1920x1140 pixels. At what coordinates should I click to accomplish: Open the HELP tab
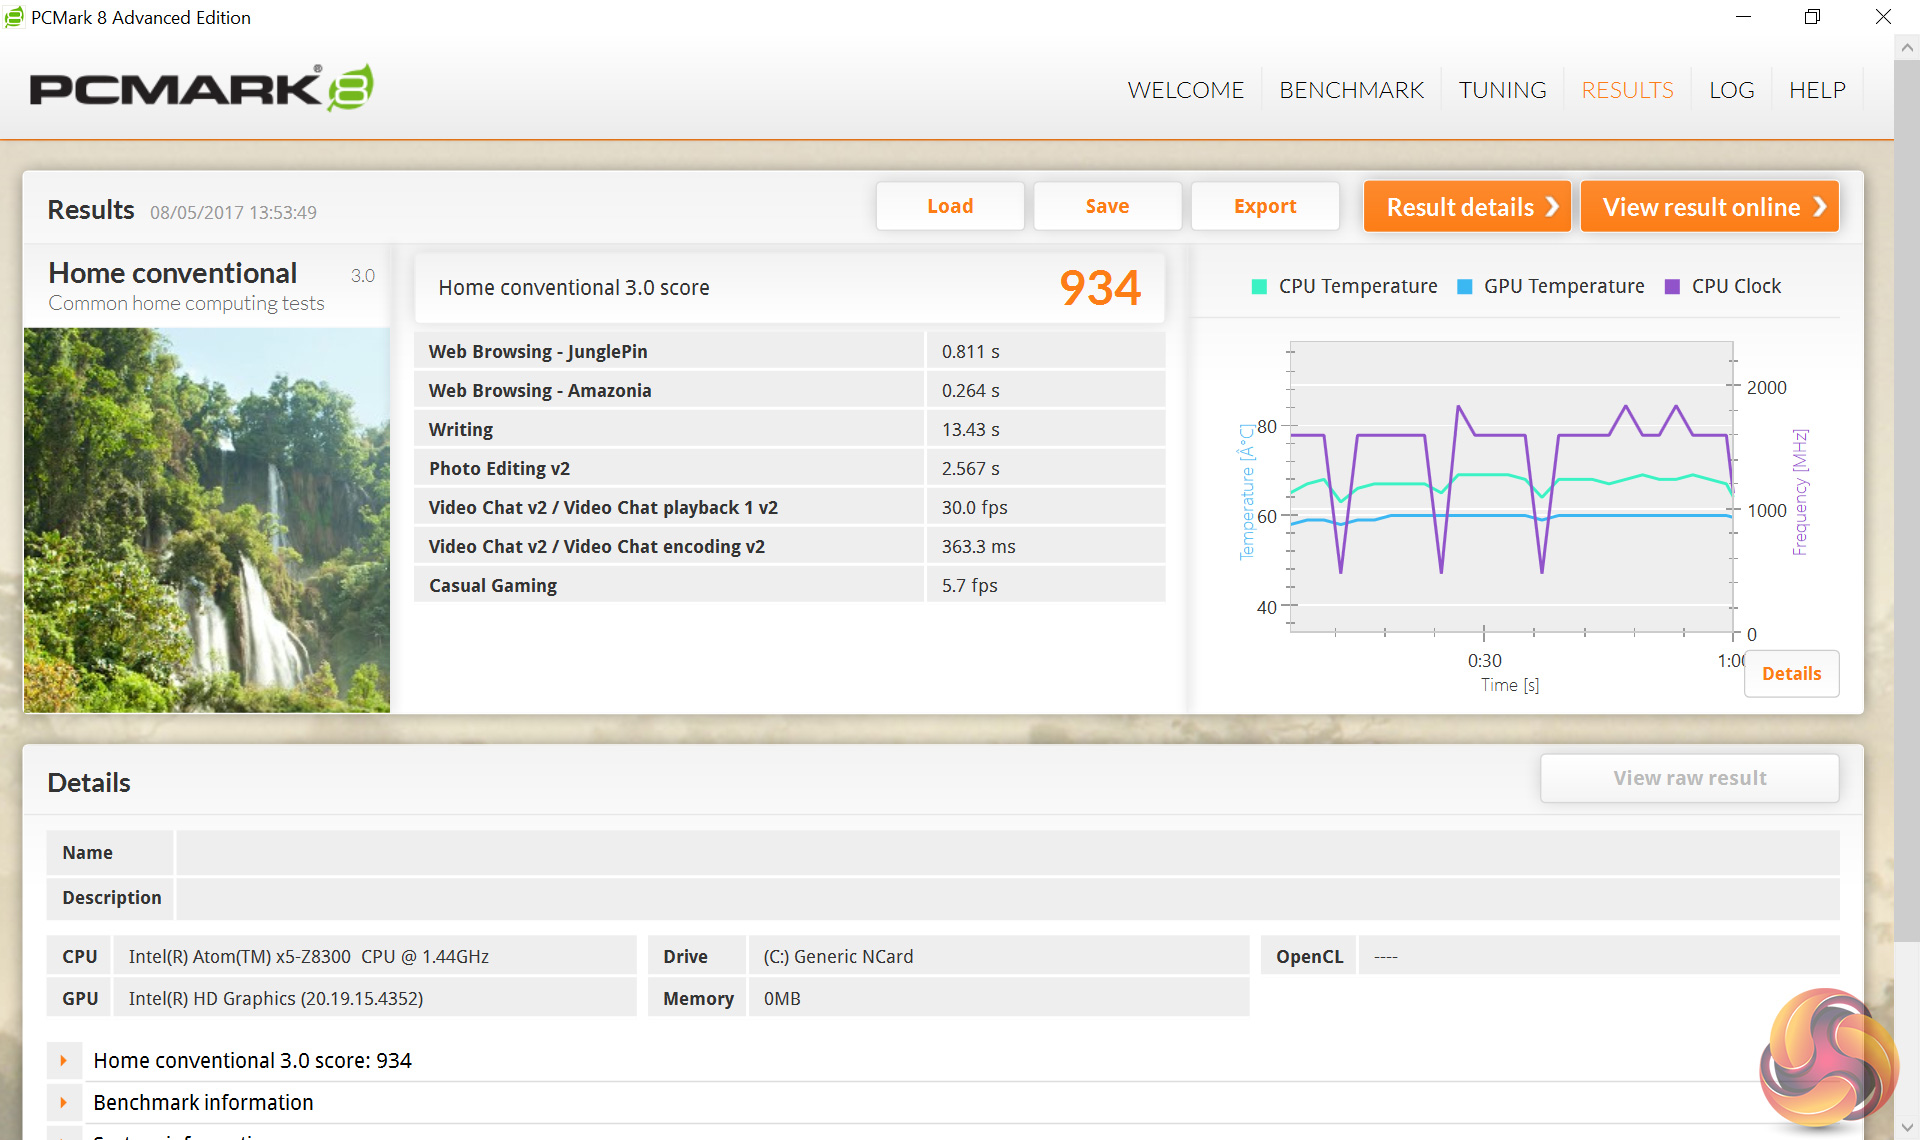[x=1817, y=90]
